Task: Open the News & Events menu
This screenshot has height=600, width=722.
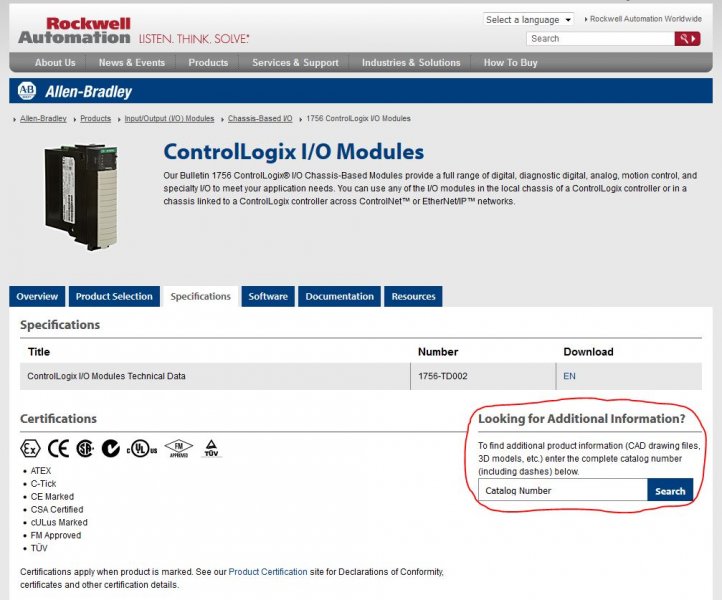Action: (x=132, y=63)
